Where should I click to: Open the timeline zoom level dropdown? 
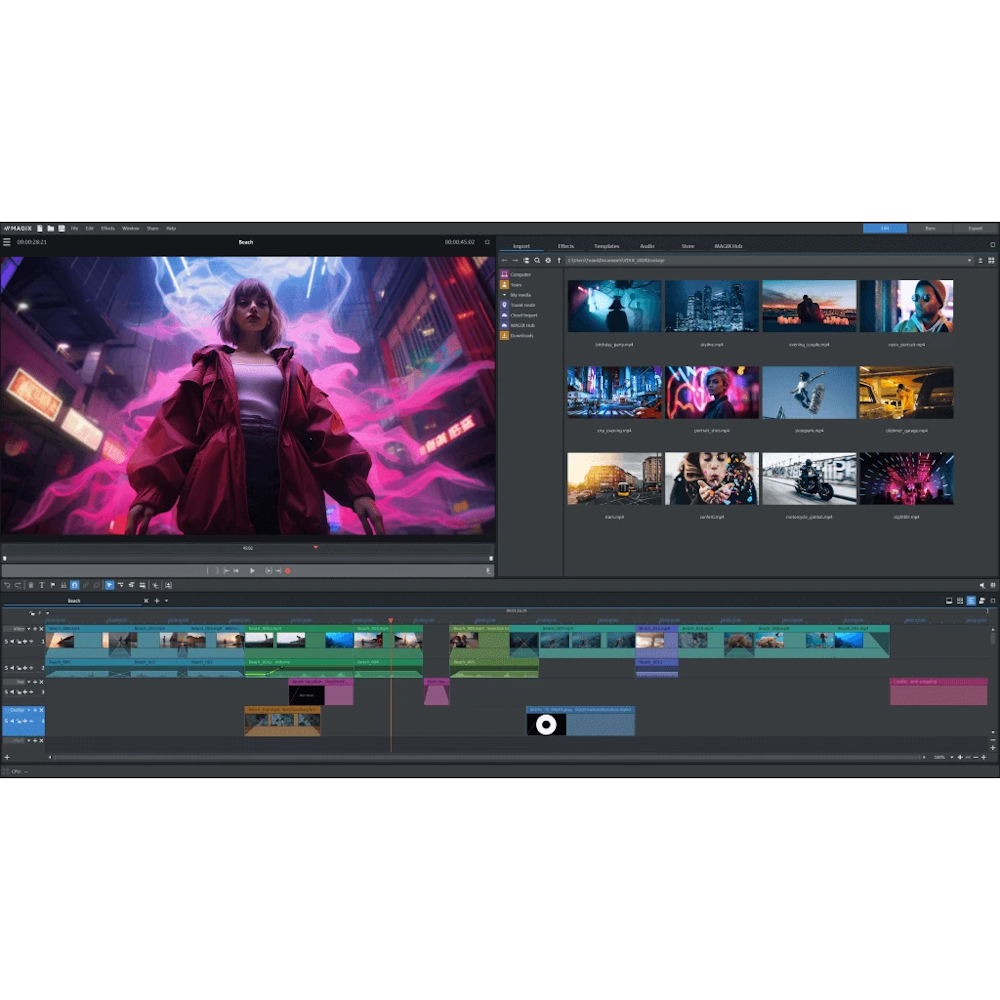952,757
